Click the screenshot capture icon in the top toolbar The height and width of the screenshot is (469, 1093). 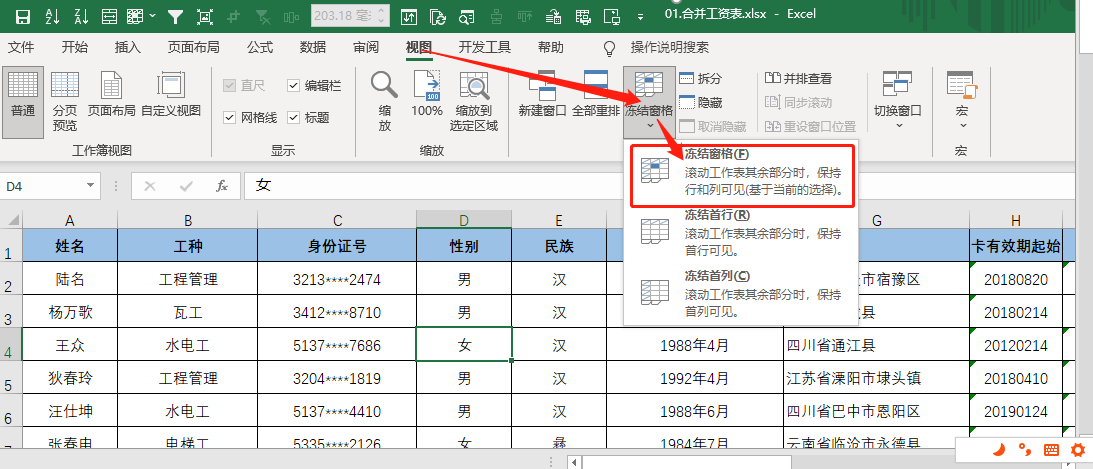pos(205,15)
